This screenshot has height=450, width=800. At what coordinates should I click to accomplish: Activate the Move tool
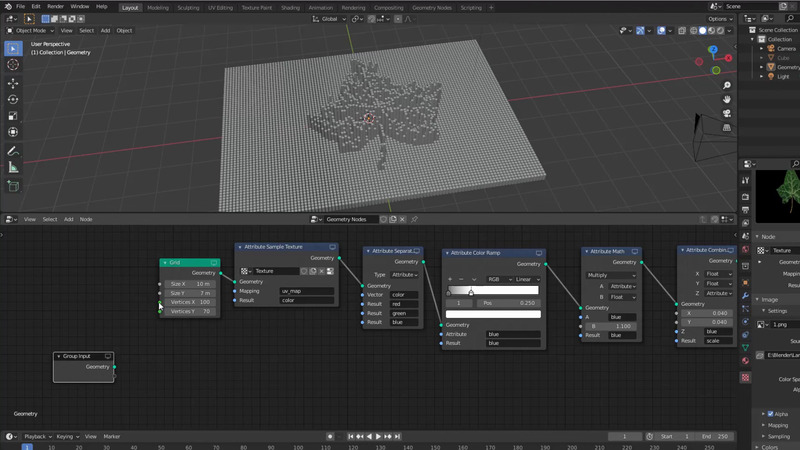tap(13, 83)
